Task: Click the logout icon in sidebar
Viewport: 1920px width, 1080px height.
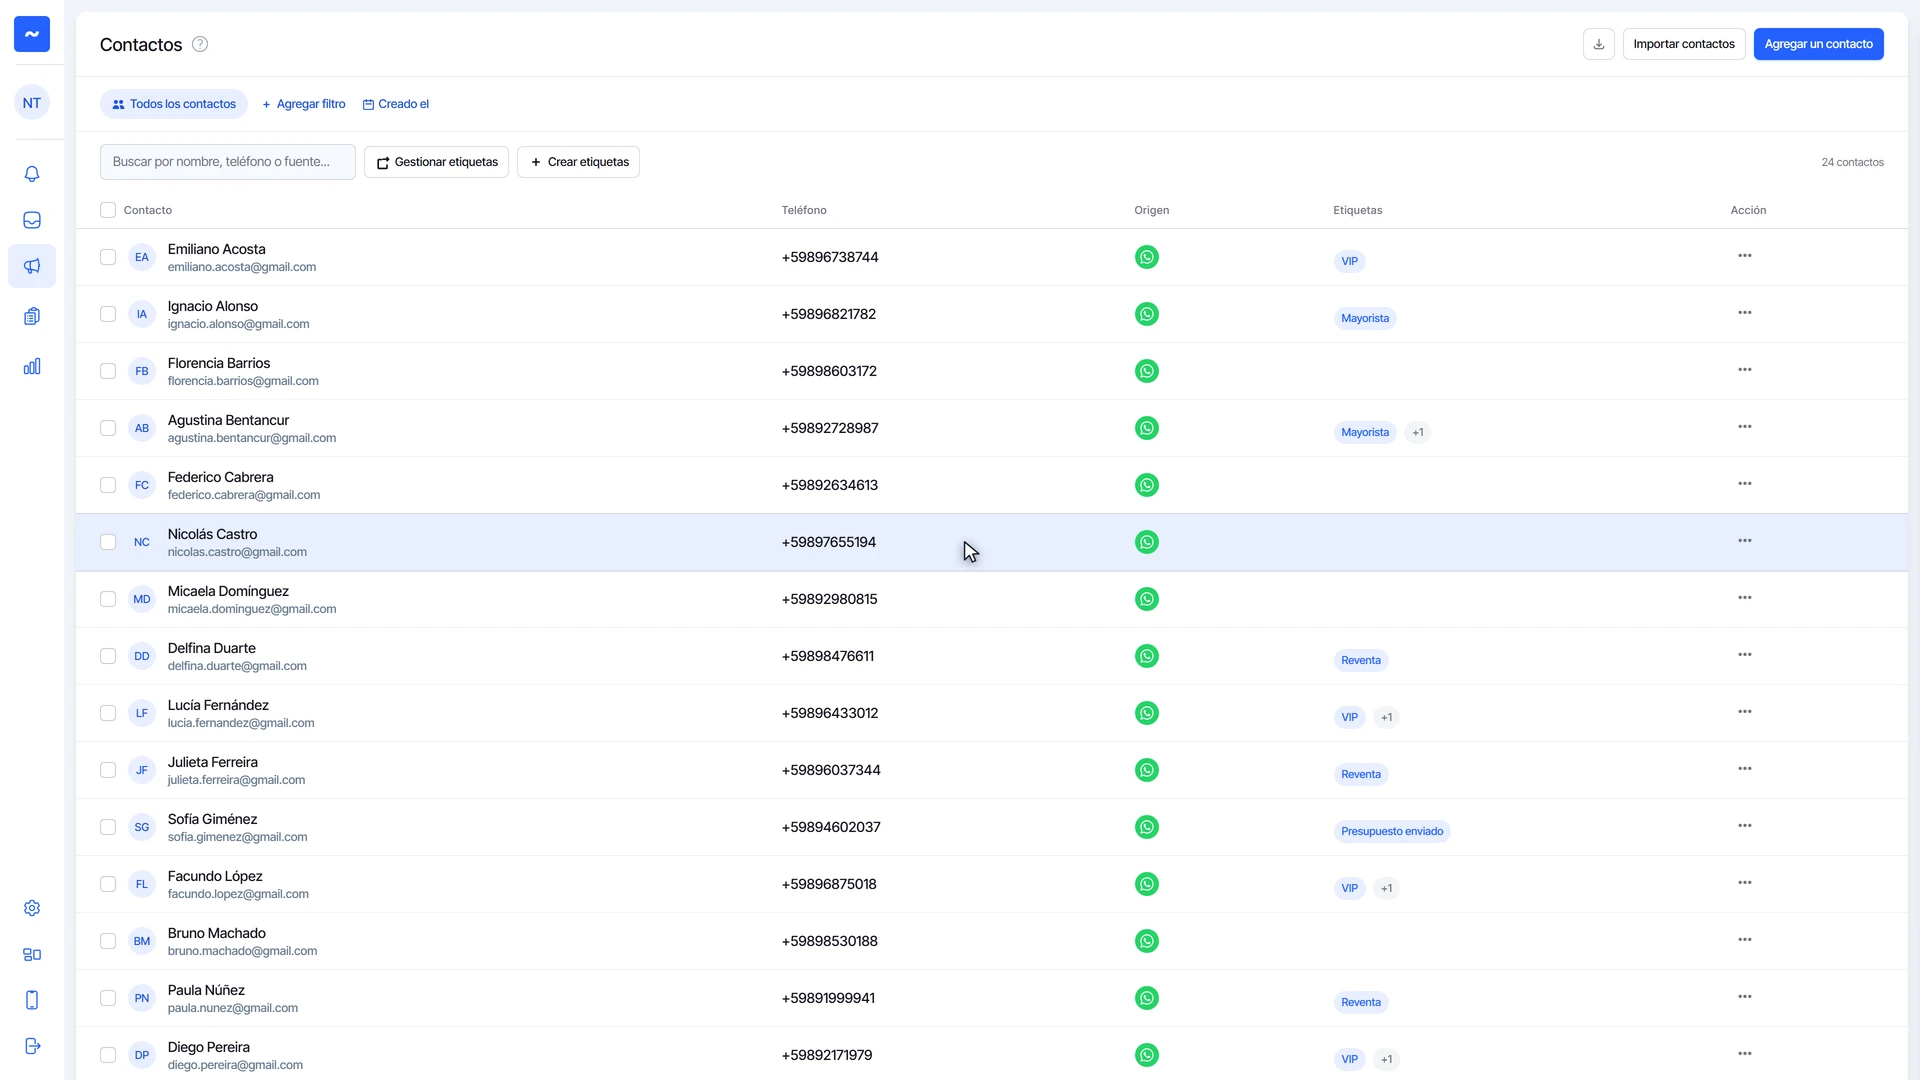Action: tap(32, 1046)
